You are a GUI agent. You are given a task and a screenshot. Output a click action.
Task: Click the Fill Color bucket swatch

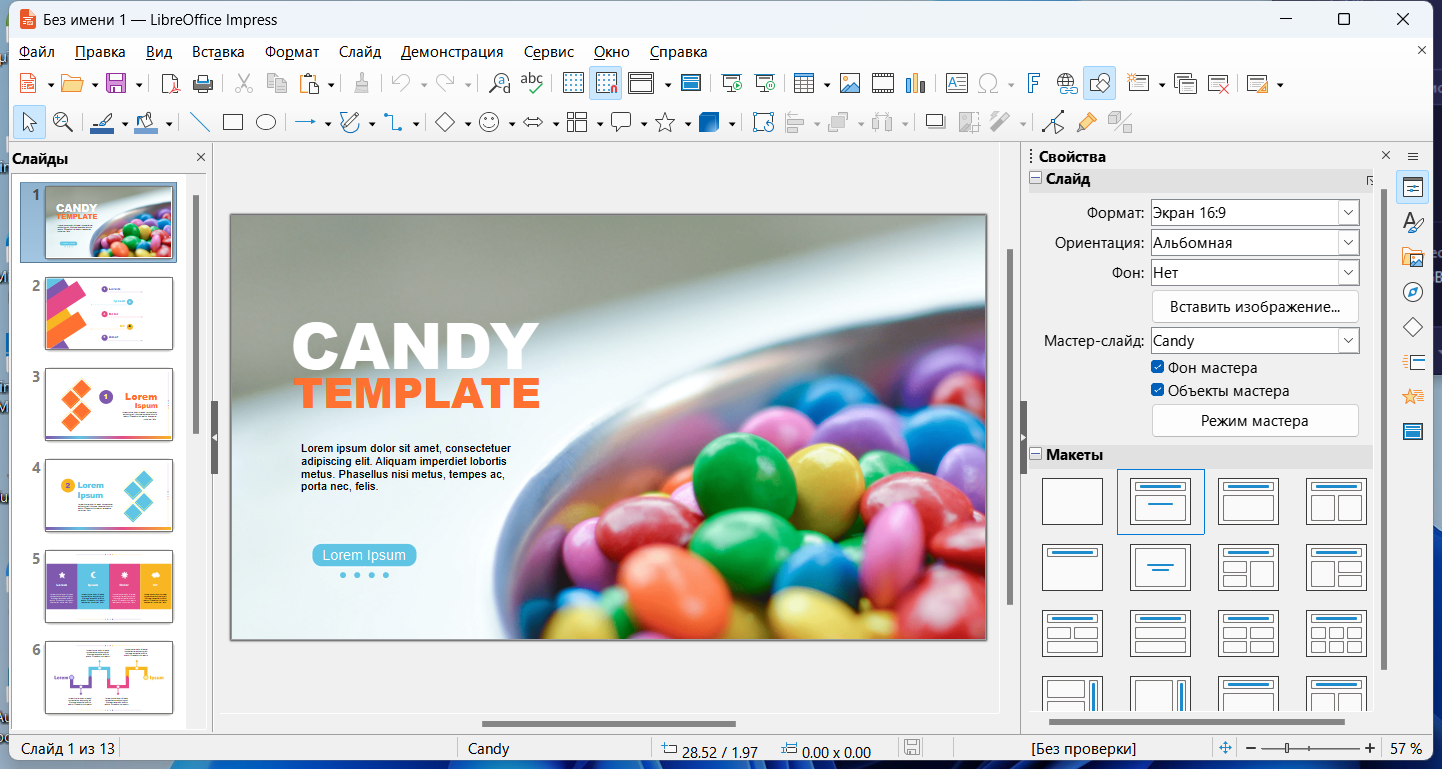[x=146, y=122]
